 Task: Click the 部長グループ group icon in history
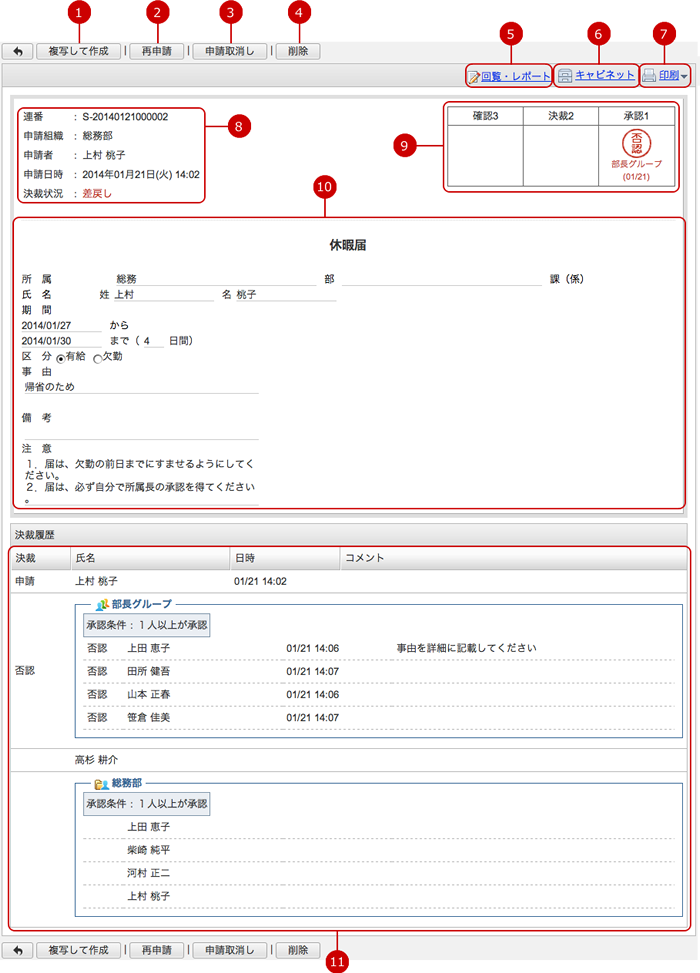102,604
